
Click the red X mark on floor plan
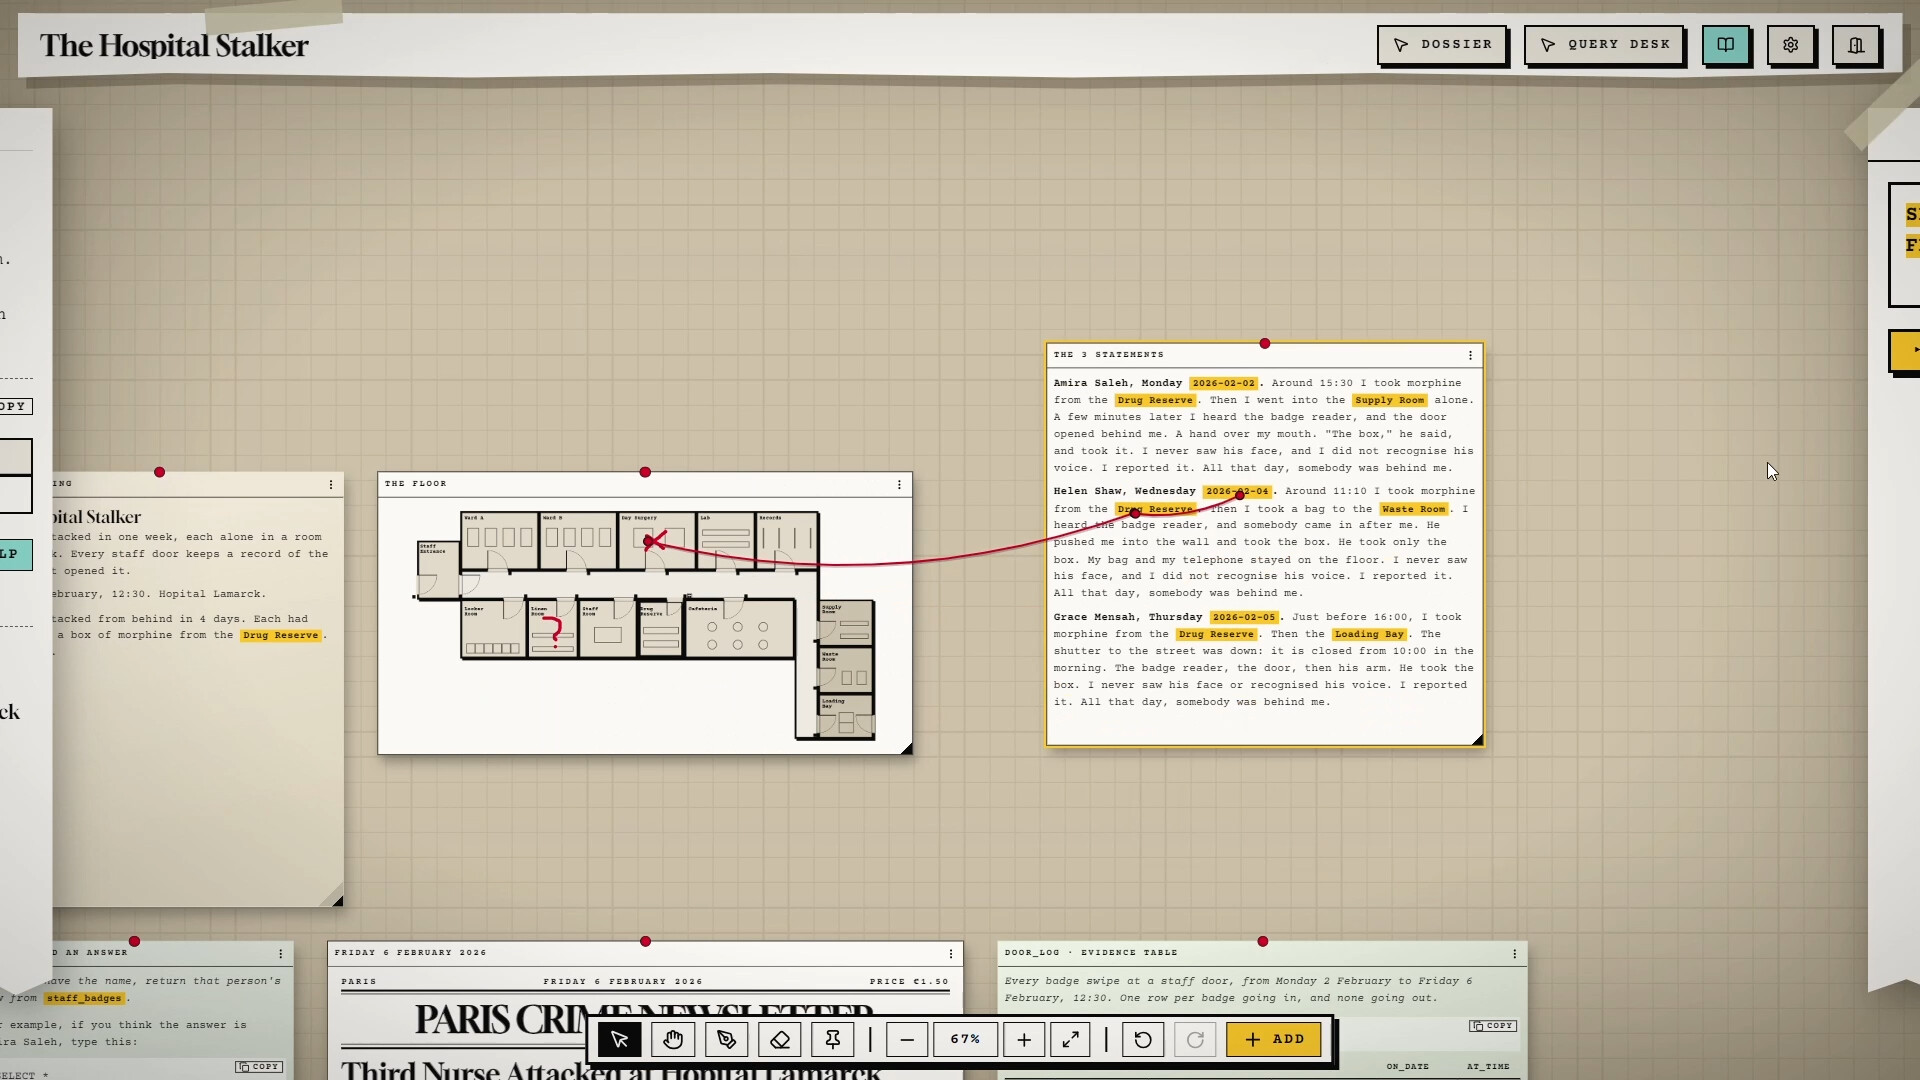click(x=655, y=542)
